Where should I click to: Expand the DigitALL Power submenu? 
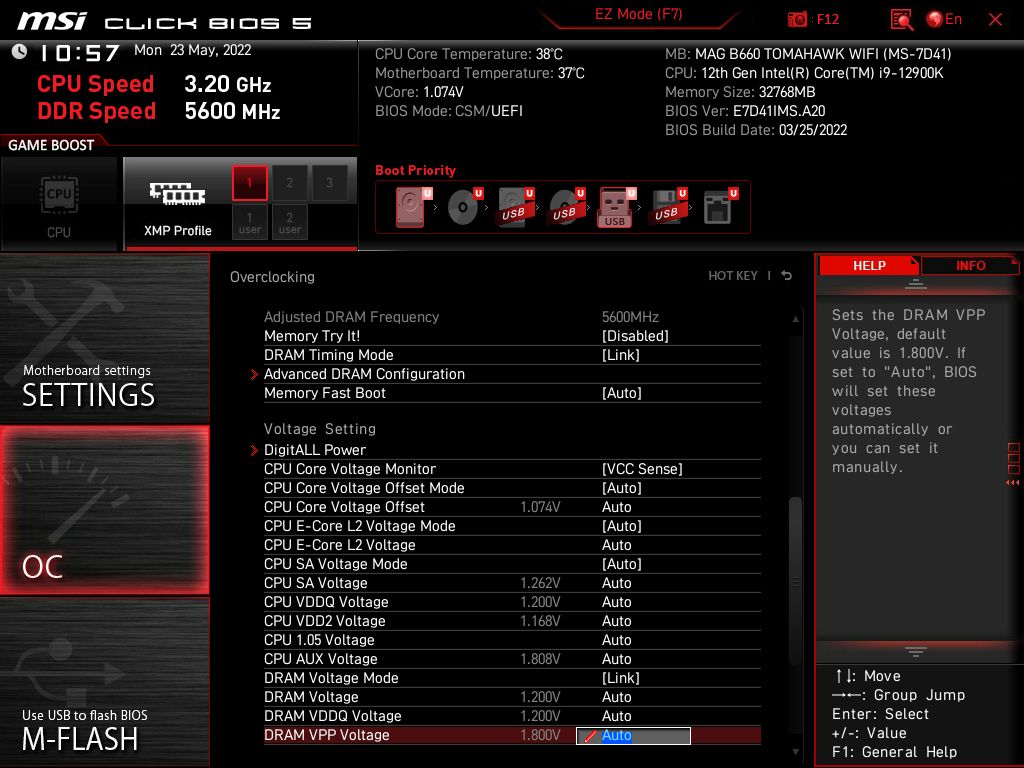pos(512,450)
